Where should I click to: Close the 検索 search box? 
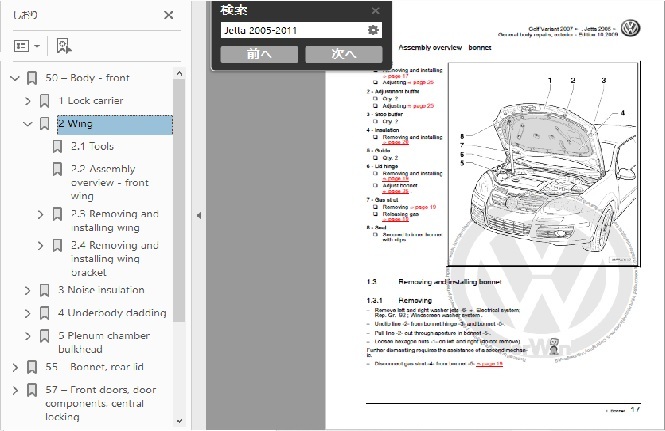pyautogui.click(x=375, y=11)
